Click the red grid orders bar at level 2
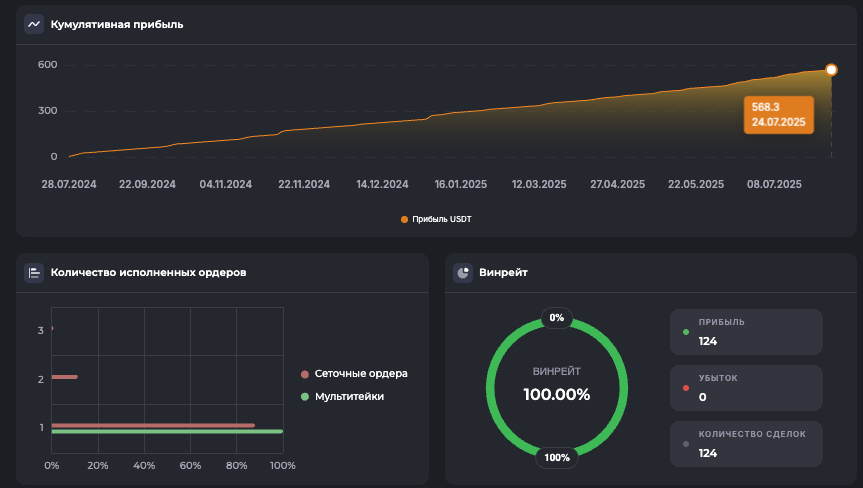This screenshot has height=488, width=863. 64,377
